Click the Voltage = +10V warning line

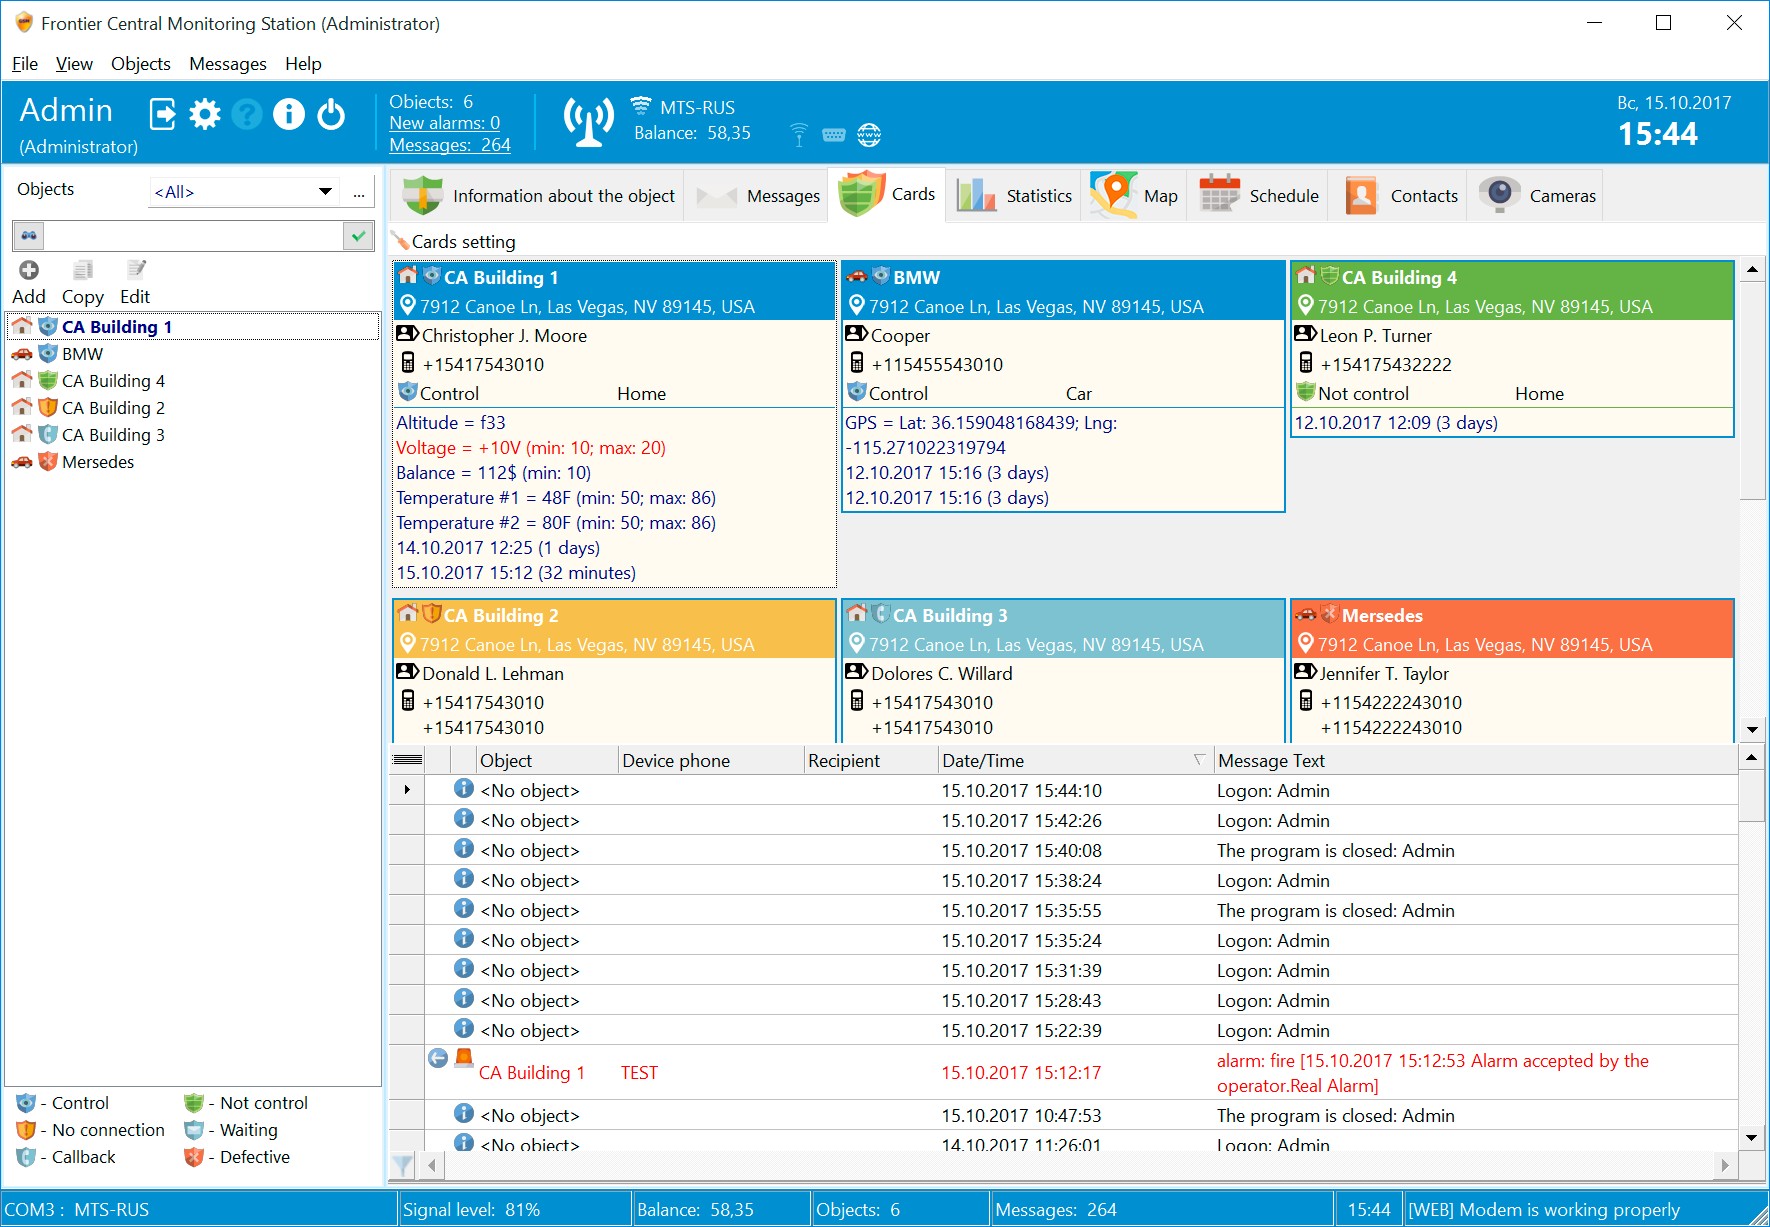(x=531, y=448)
